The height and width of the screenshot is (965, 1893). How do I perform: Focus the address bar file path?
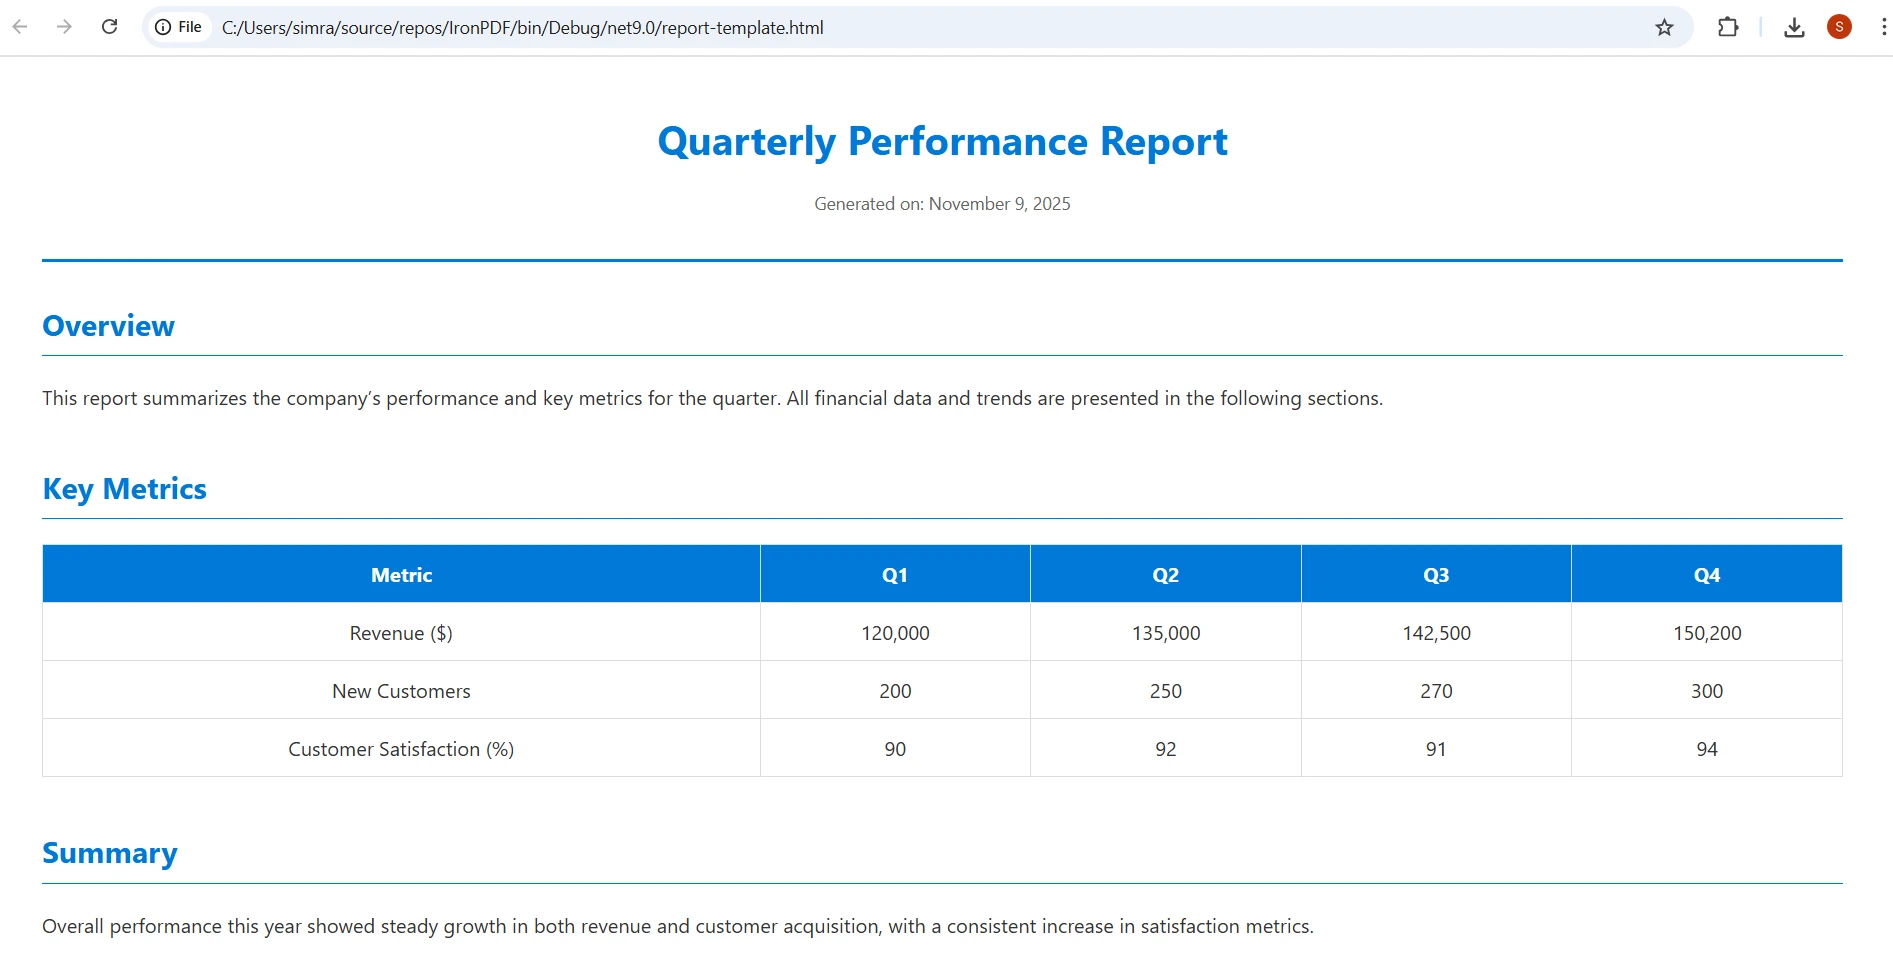[522, 28]
